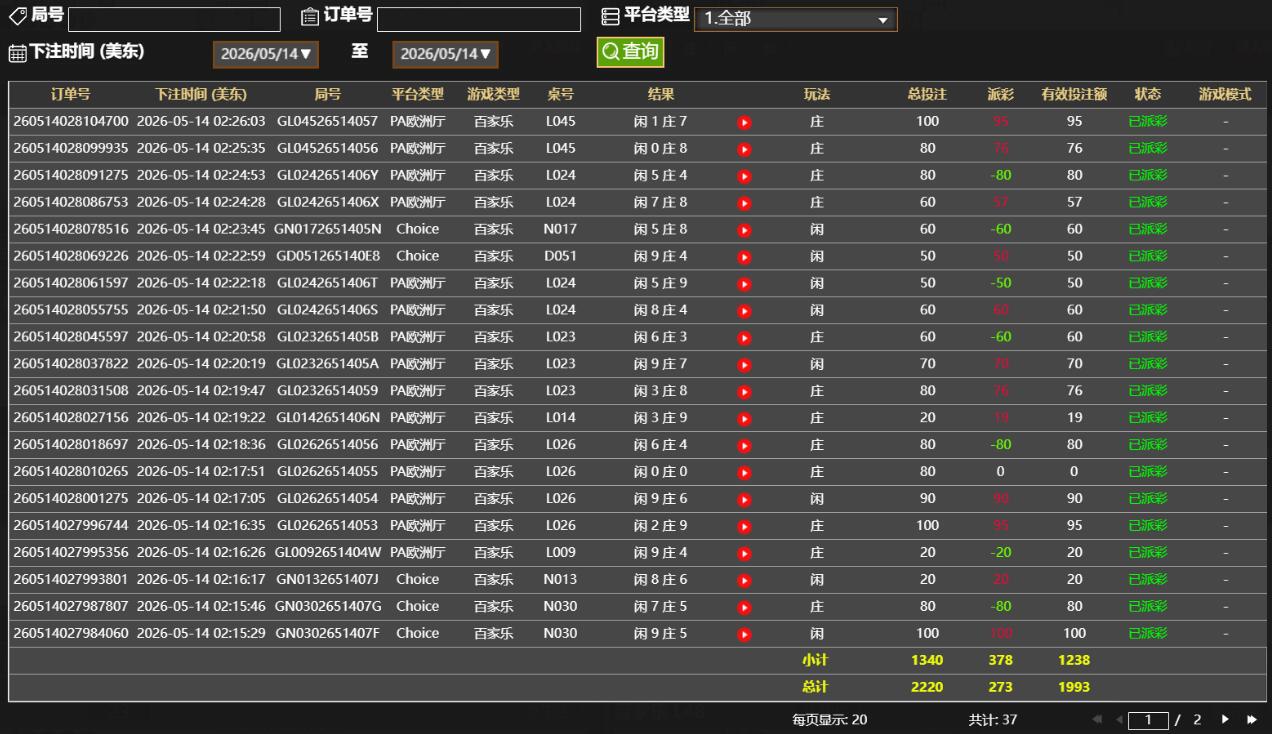The image size is (1272, 734).
Task: Select round number GL04526514057
Action: 328,122
